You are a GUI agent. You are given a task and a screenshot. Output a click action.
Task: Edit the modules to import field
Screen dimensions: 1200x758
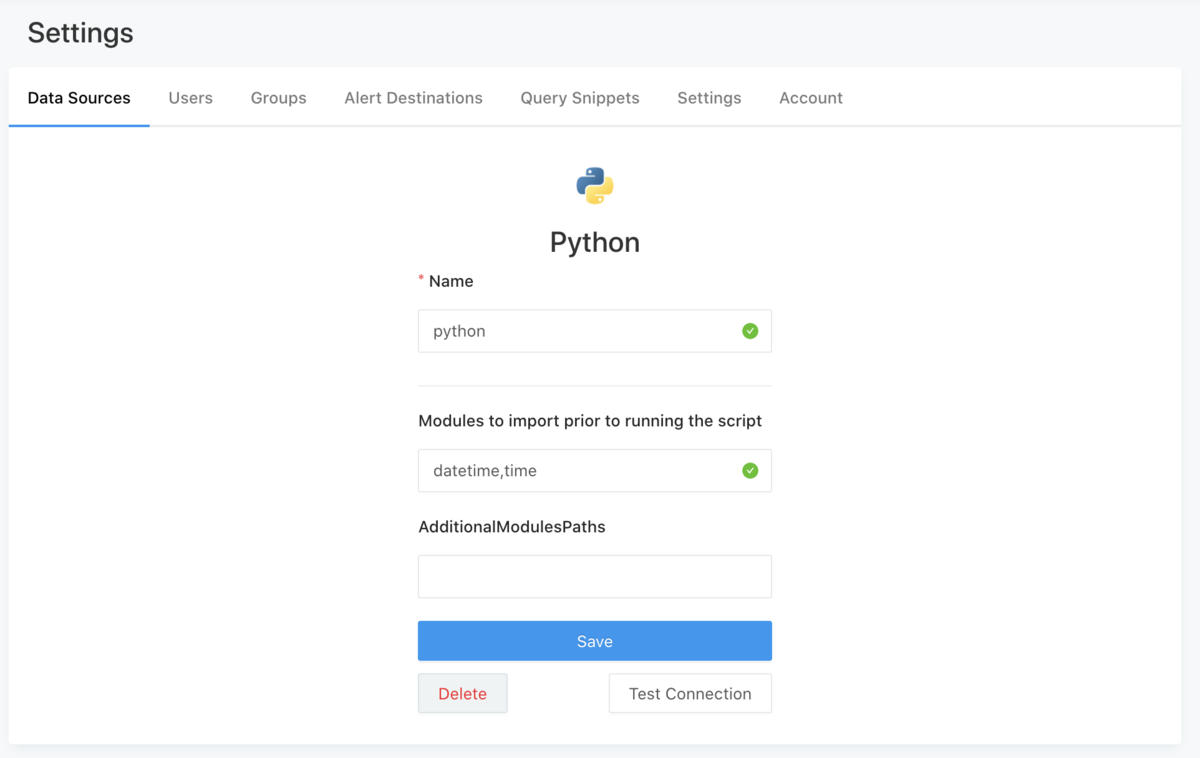(x=595, y=471)
